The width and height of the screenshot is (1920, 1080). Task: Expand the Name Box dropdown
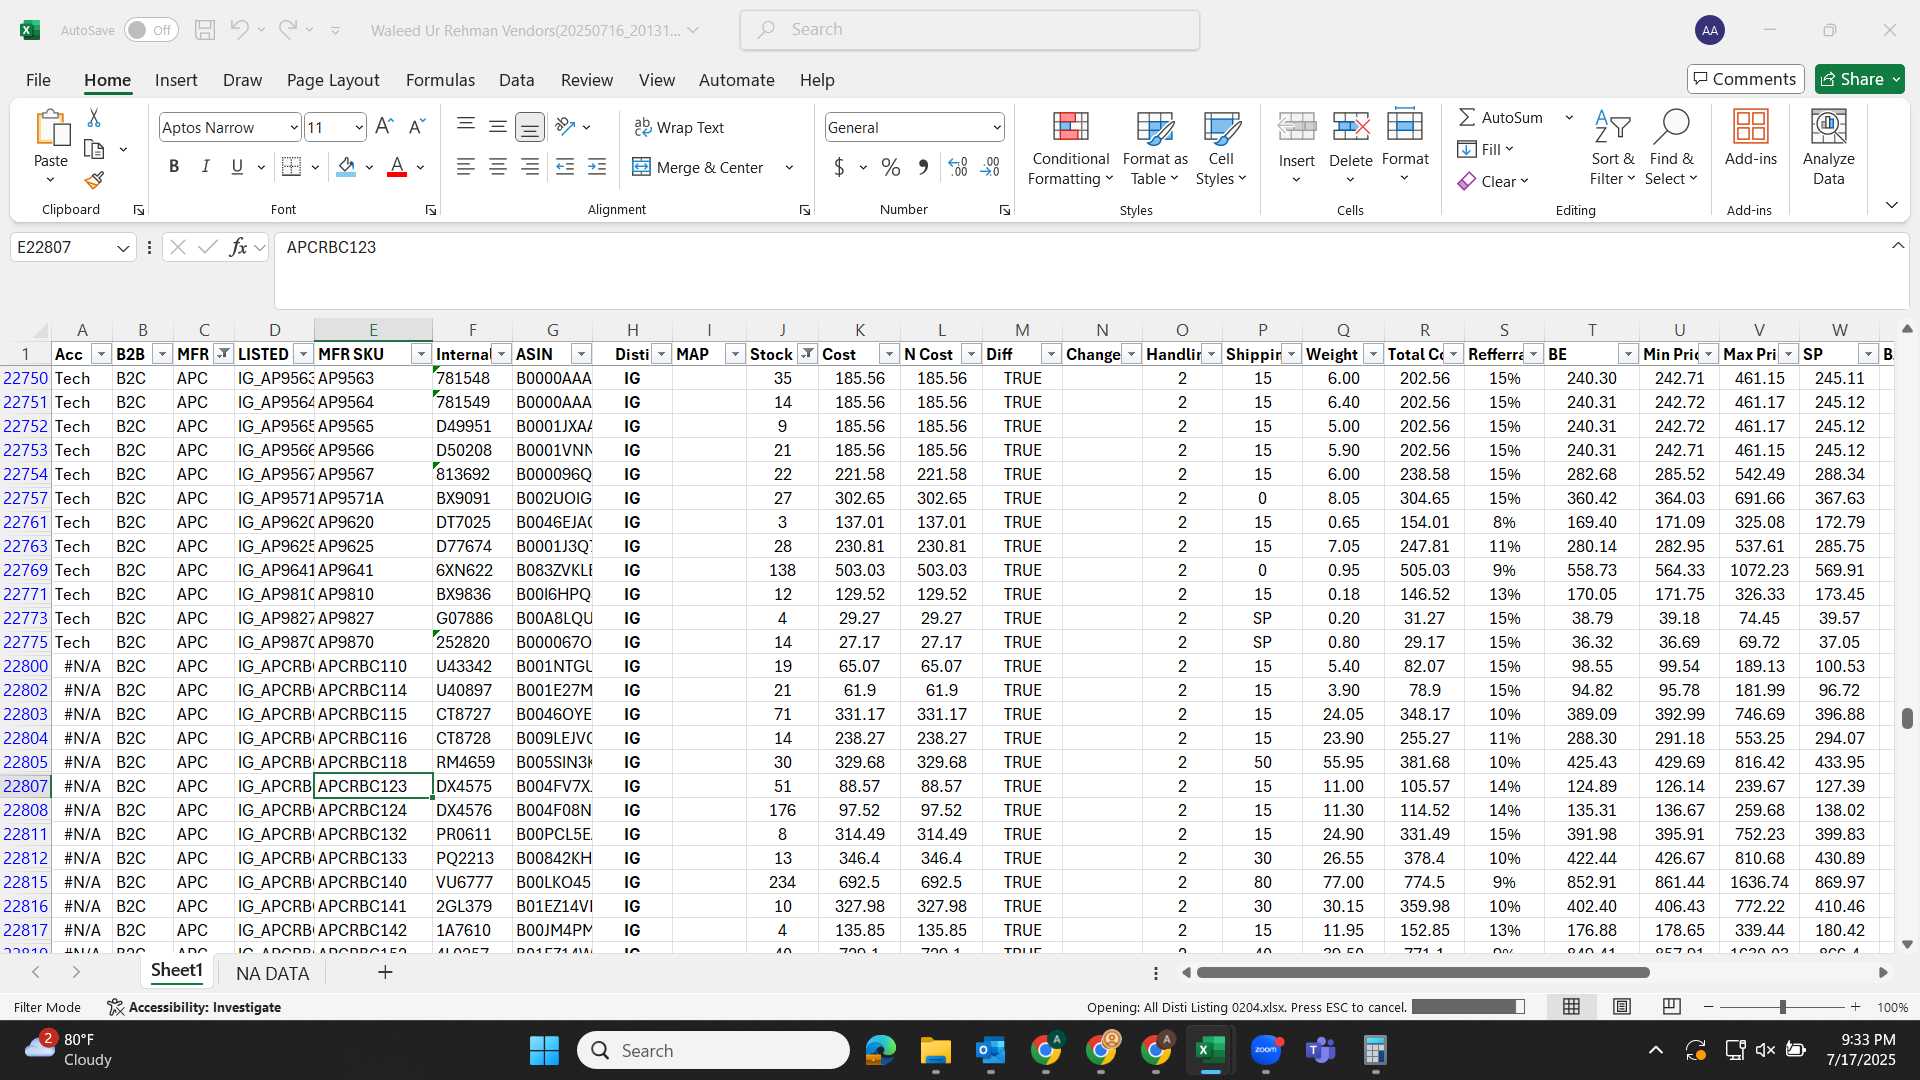coord(123,248)
